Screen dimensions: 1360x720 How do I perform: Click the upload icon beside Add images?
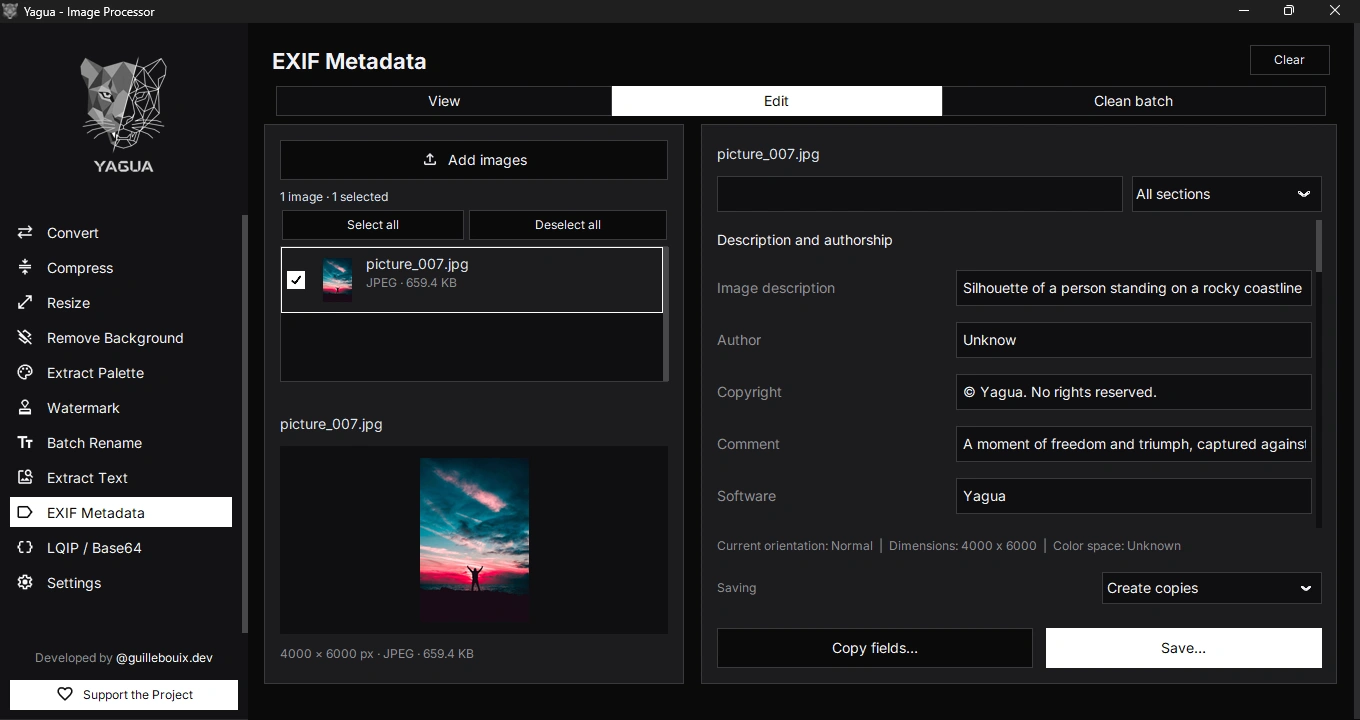tap(430, 160)
